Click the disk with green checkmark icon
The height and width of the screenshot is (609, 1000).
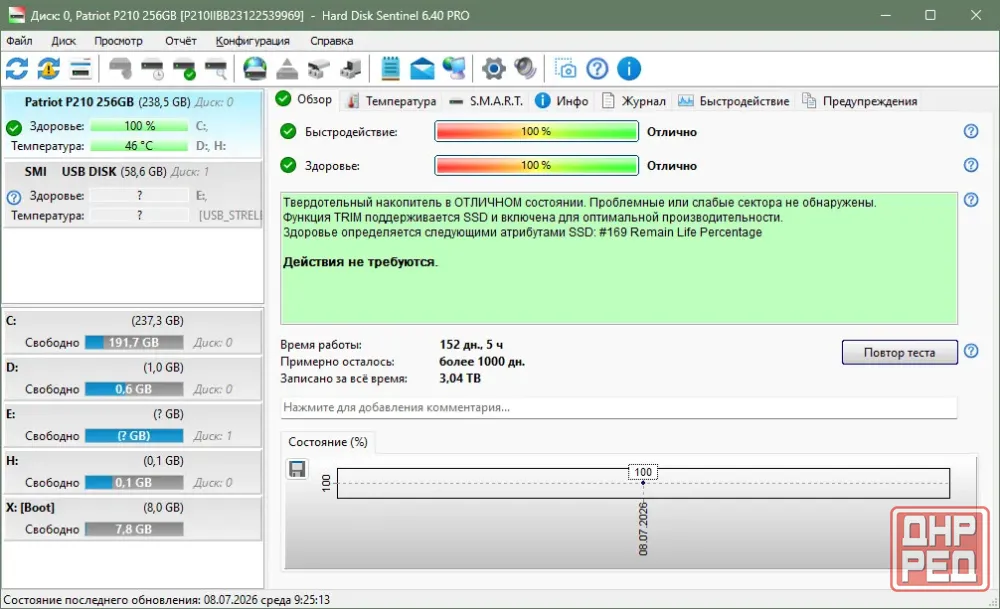click(x=184, y=69)
